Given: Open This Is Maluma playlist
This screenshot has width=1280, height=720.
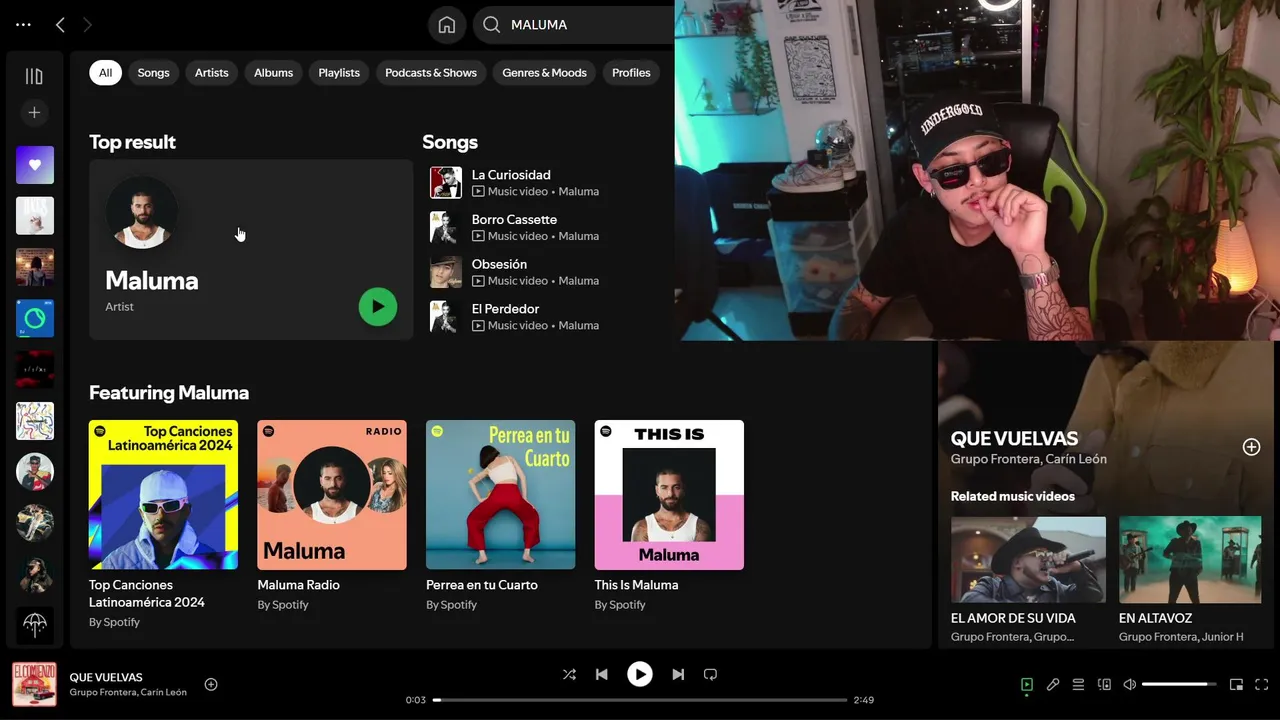Looking at the screenshot, I should (x=669, y=495).
